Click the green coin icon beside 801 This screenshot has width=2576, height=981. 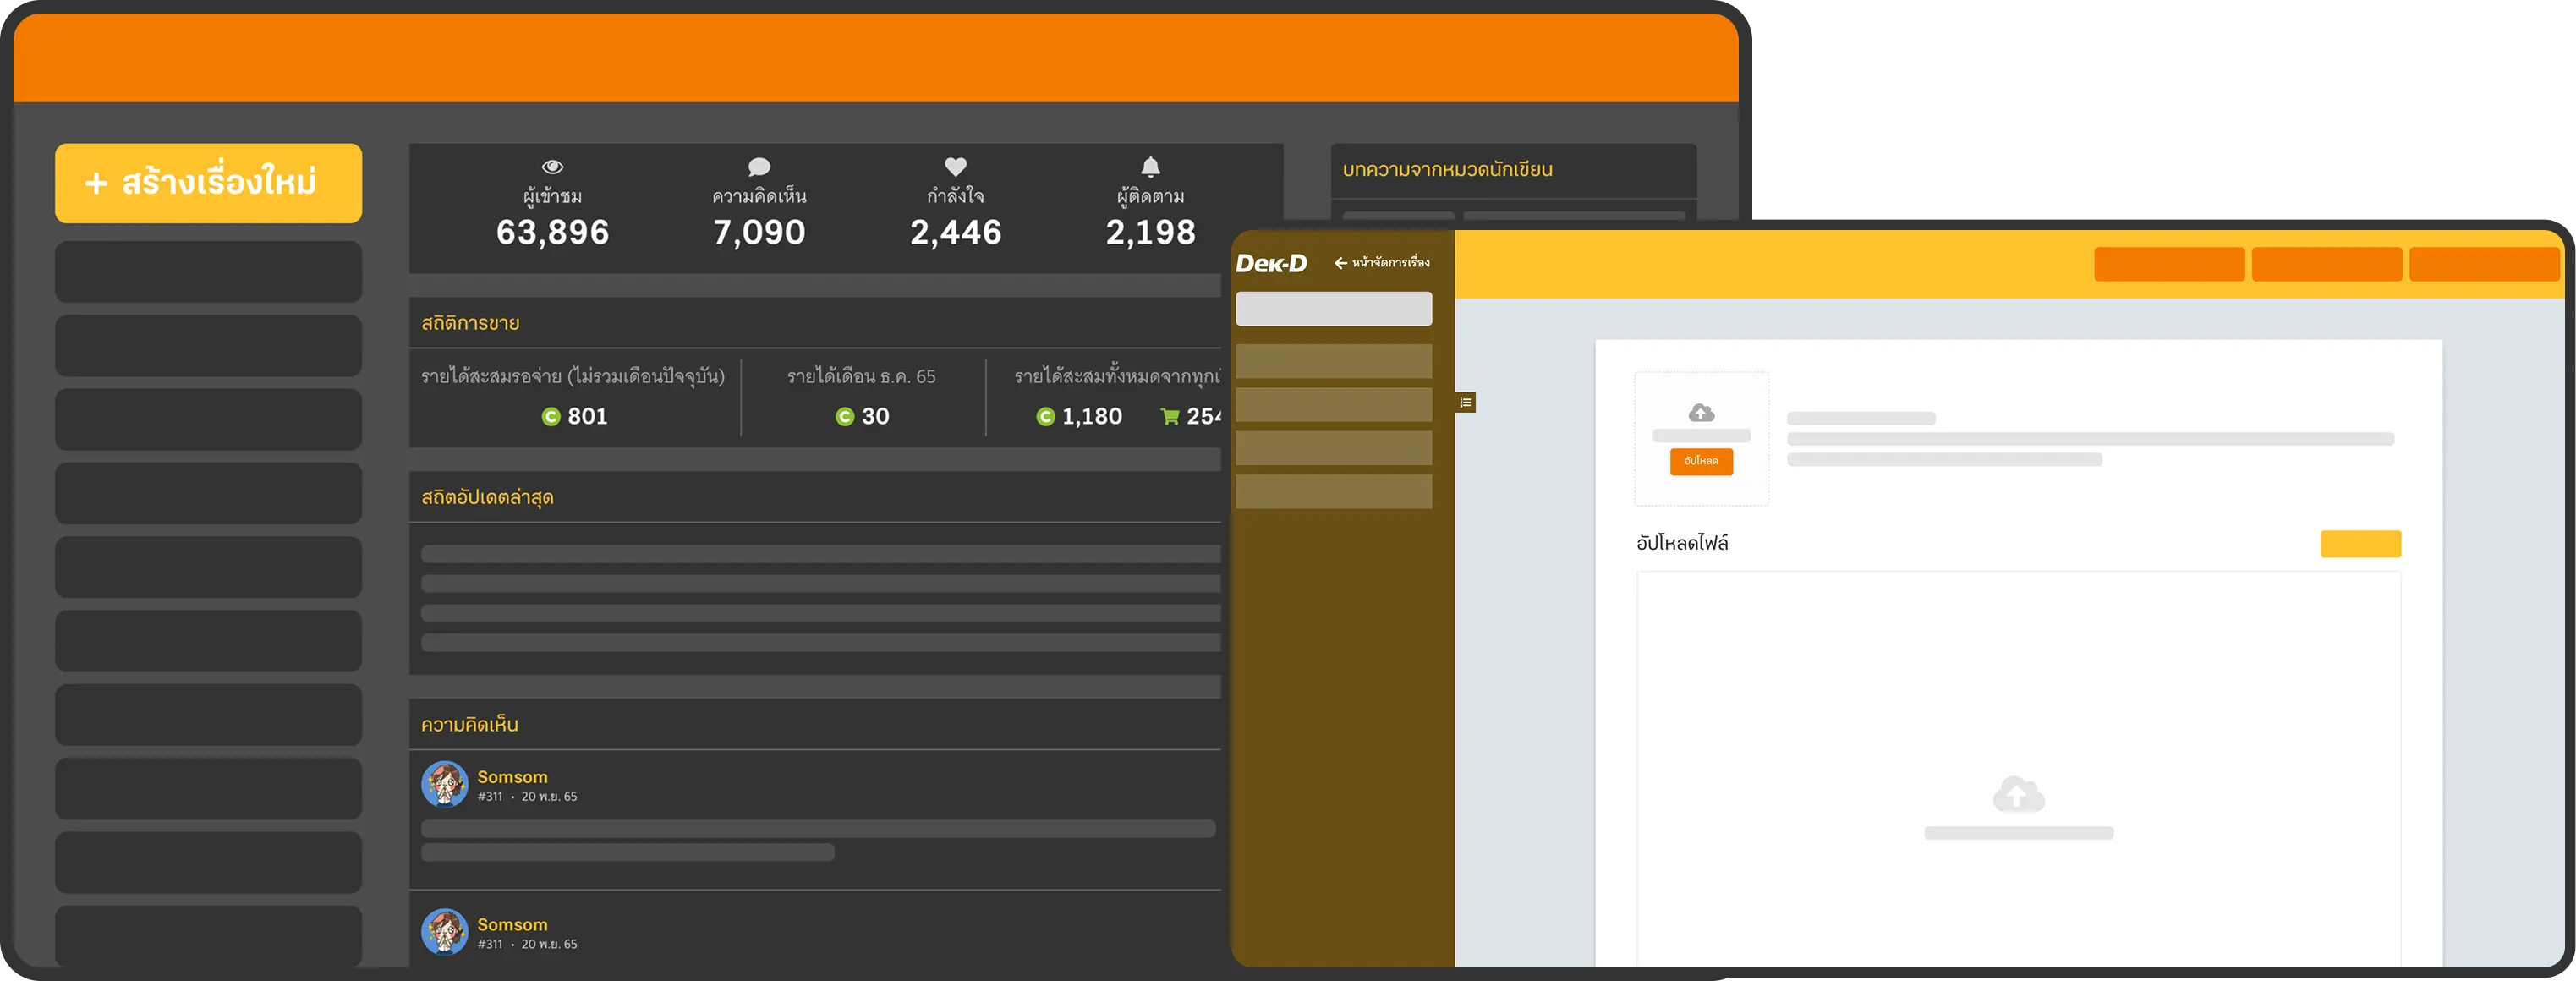tap(550, 417)
